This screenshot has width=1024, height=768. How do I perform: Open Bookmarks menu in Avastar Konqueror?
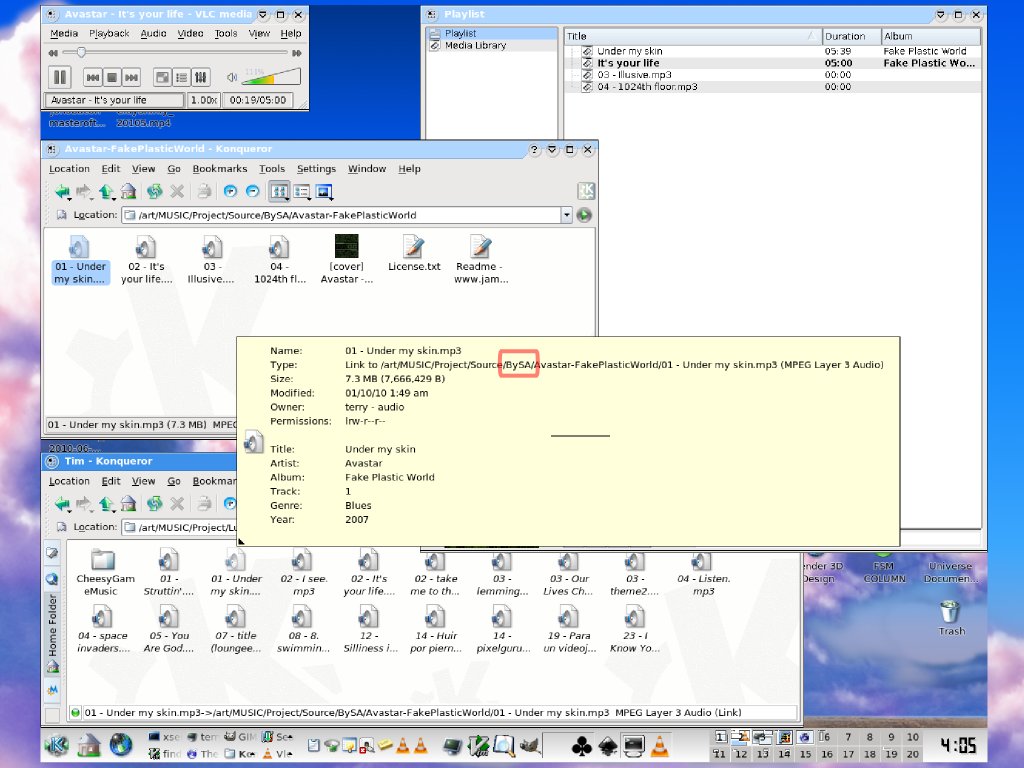[220, 168]
